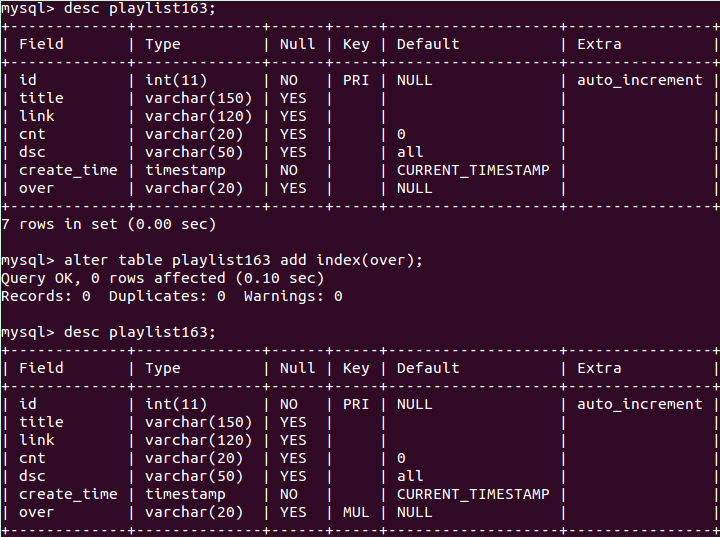Viewport: 720px width, 537px height.
Task: Click the 'Field' header of the first table
Action: coord(41,44)
